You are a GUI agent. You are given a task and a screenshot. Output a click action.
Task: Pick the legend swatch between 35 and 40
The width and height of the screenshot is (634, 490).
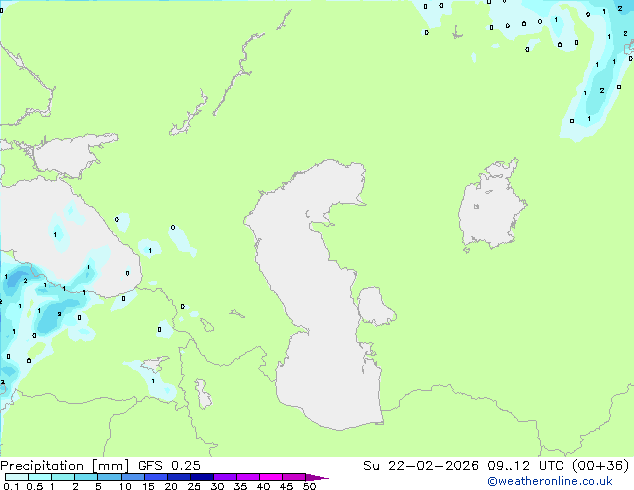(x=247, y=477)
